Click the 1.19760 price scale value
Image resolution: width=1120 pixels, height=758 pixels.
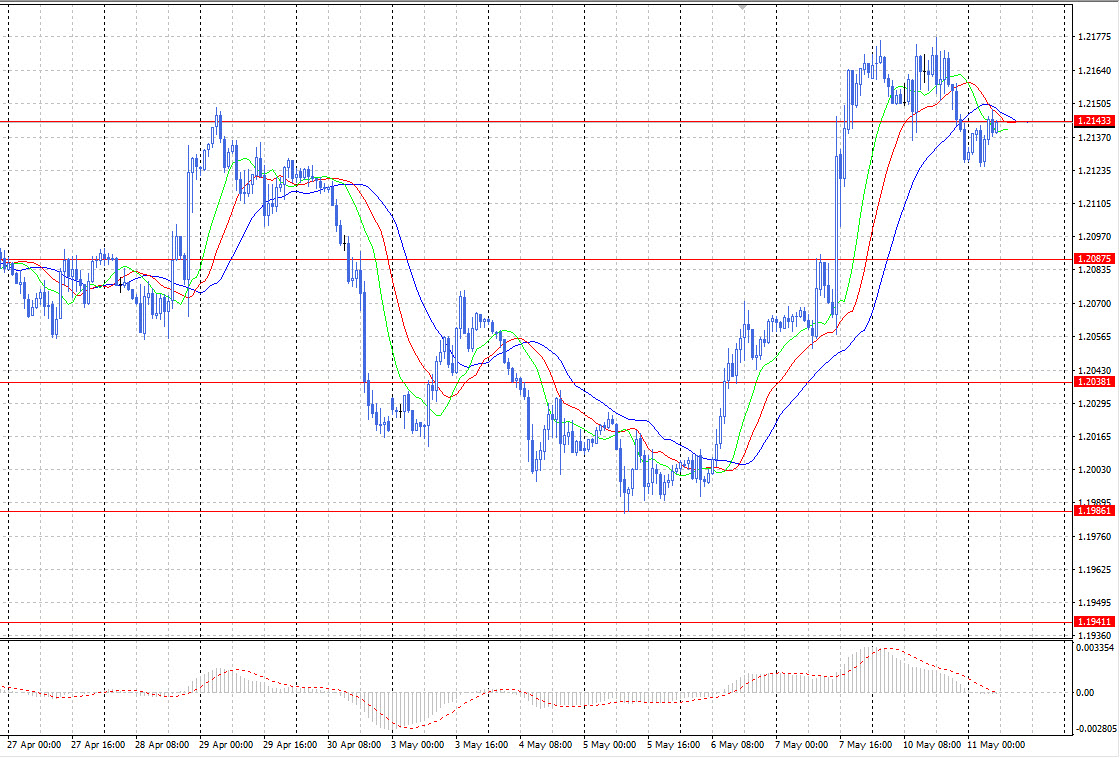coord(1094,537)
